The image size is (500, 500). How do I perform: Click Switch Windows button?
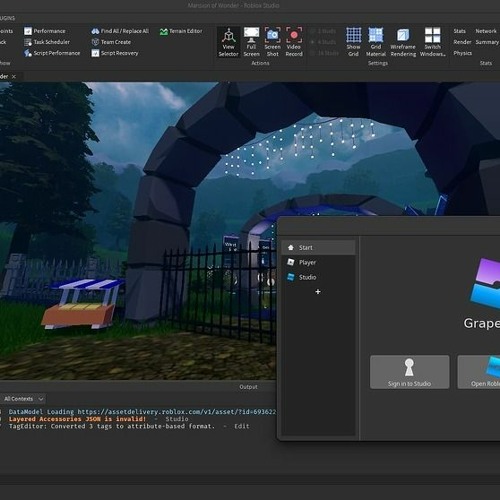tap(433, 42)
